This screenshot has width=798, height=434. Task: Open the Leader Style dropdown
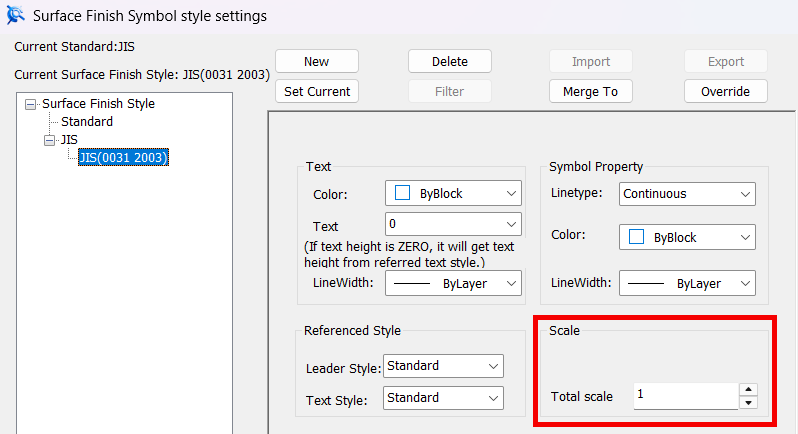point(443,366)
